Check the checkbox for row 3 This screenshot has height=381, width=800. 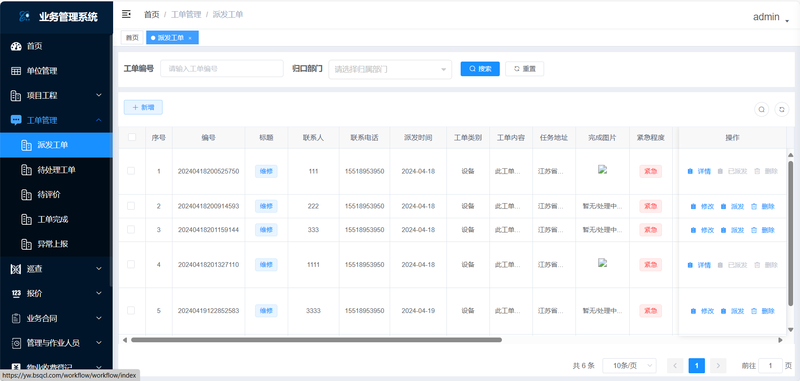(x=131, y=230)
